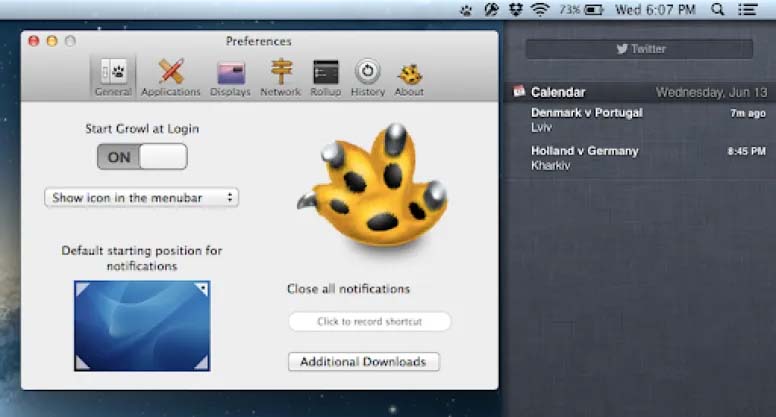
Task: Select bottom-left corner notification position
Action: click(x=83, y=363)
